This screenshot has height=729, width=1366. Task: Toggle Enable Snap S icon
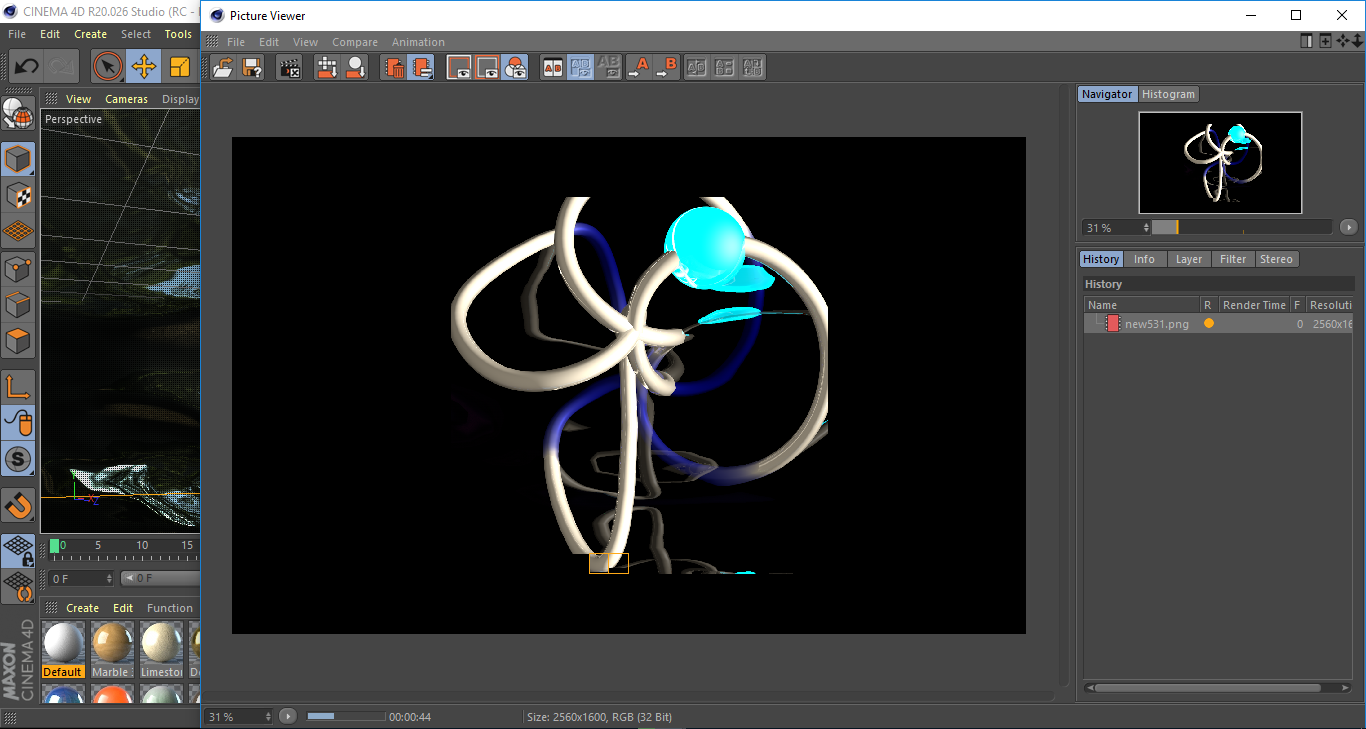(x=18, y=460)
